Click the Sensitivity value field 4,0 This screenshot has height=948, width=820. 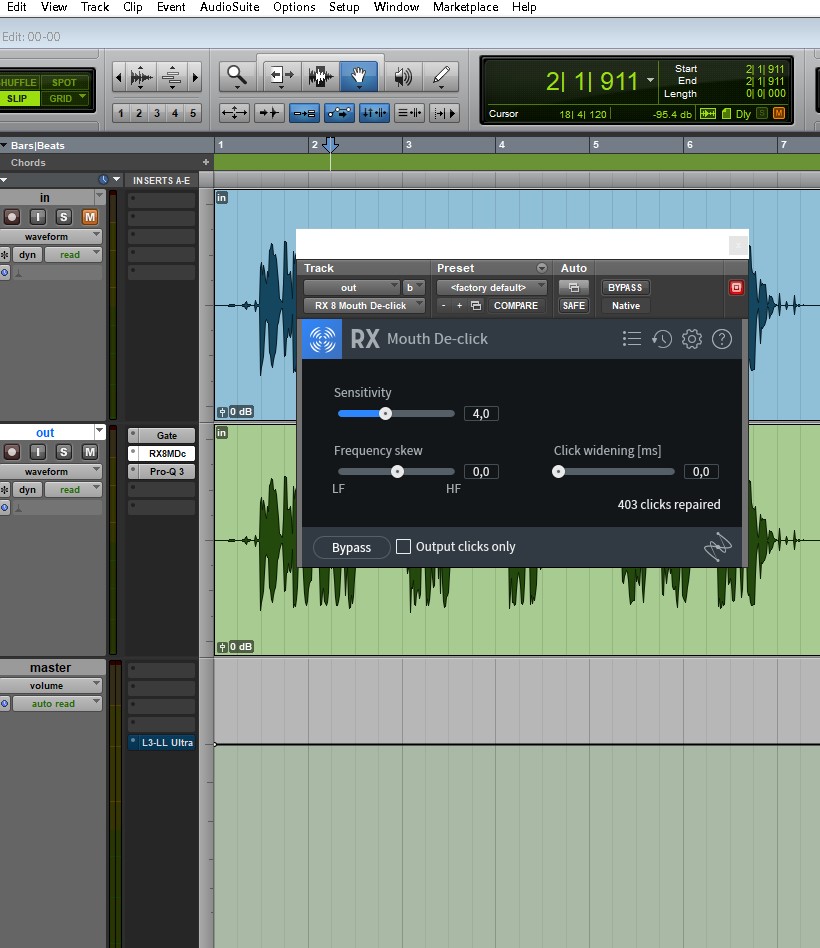481,414
